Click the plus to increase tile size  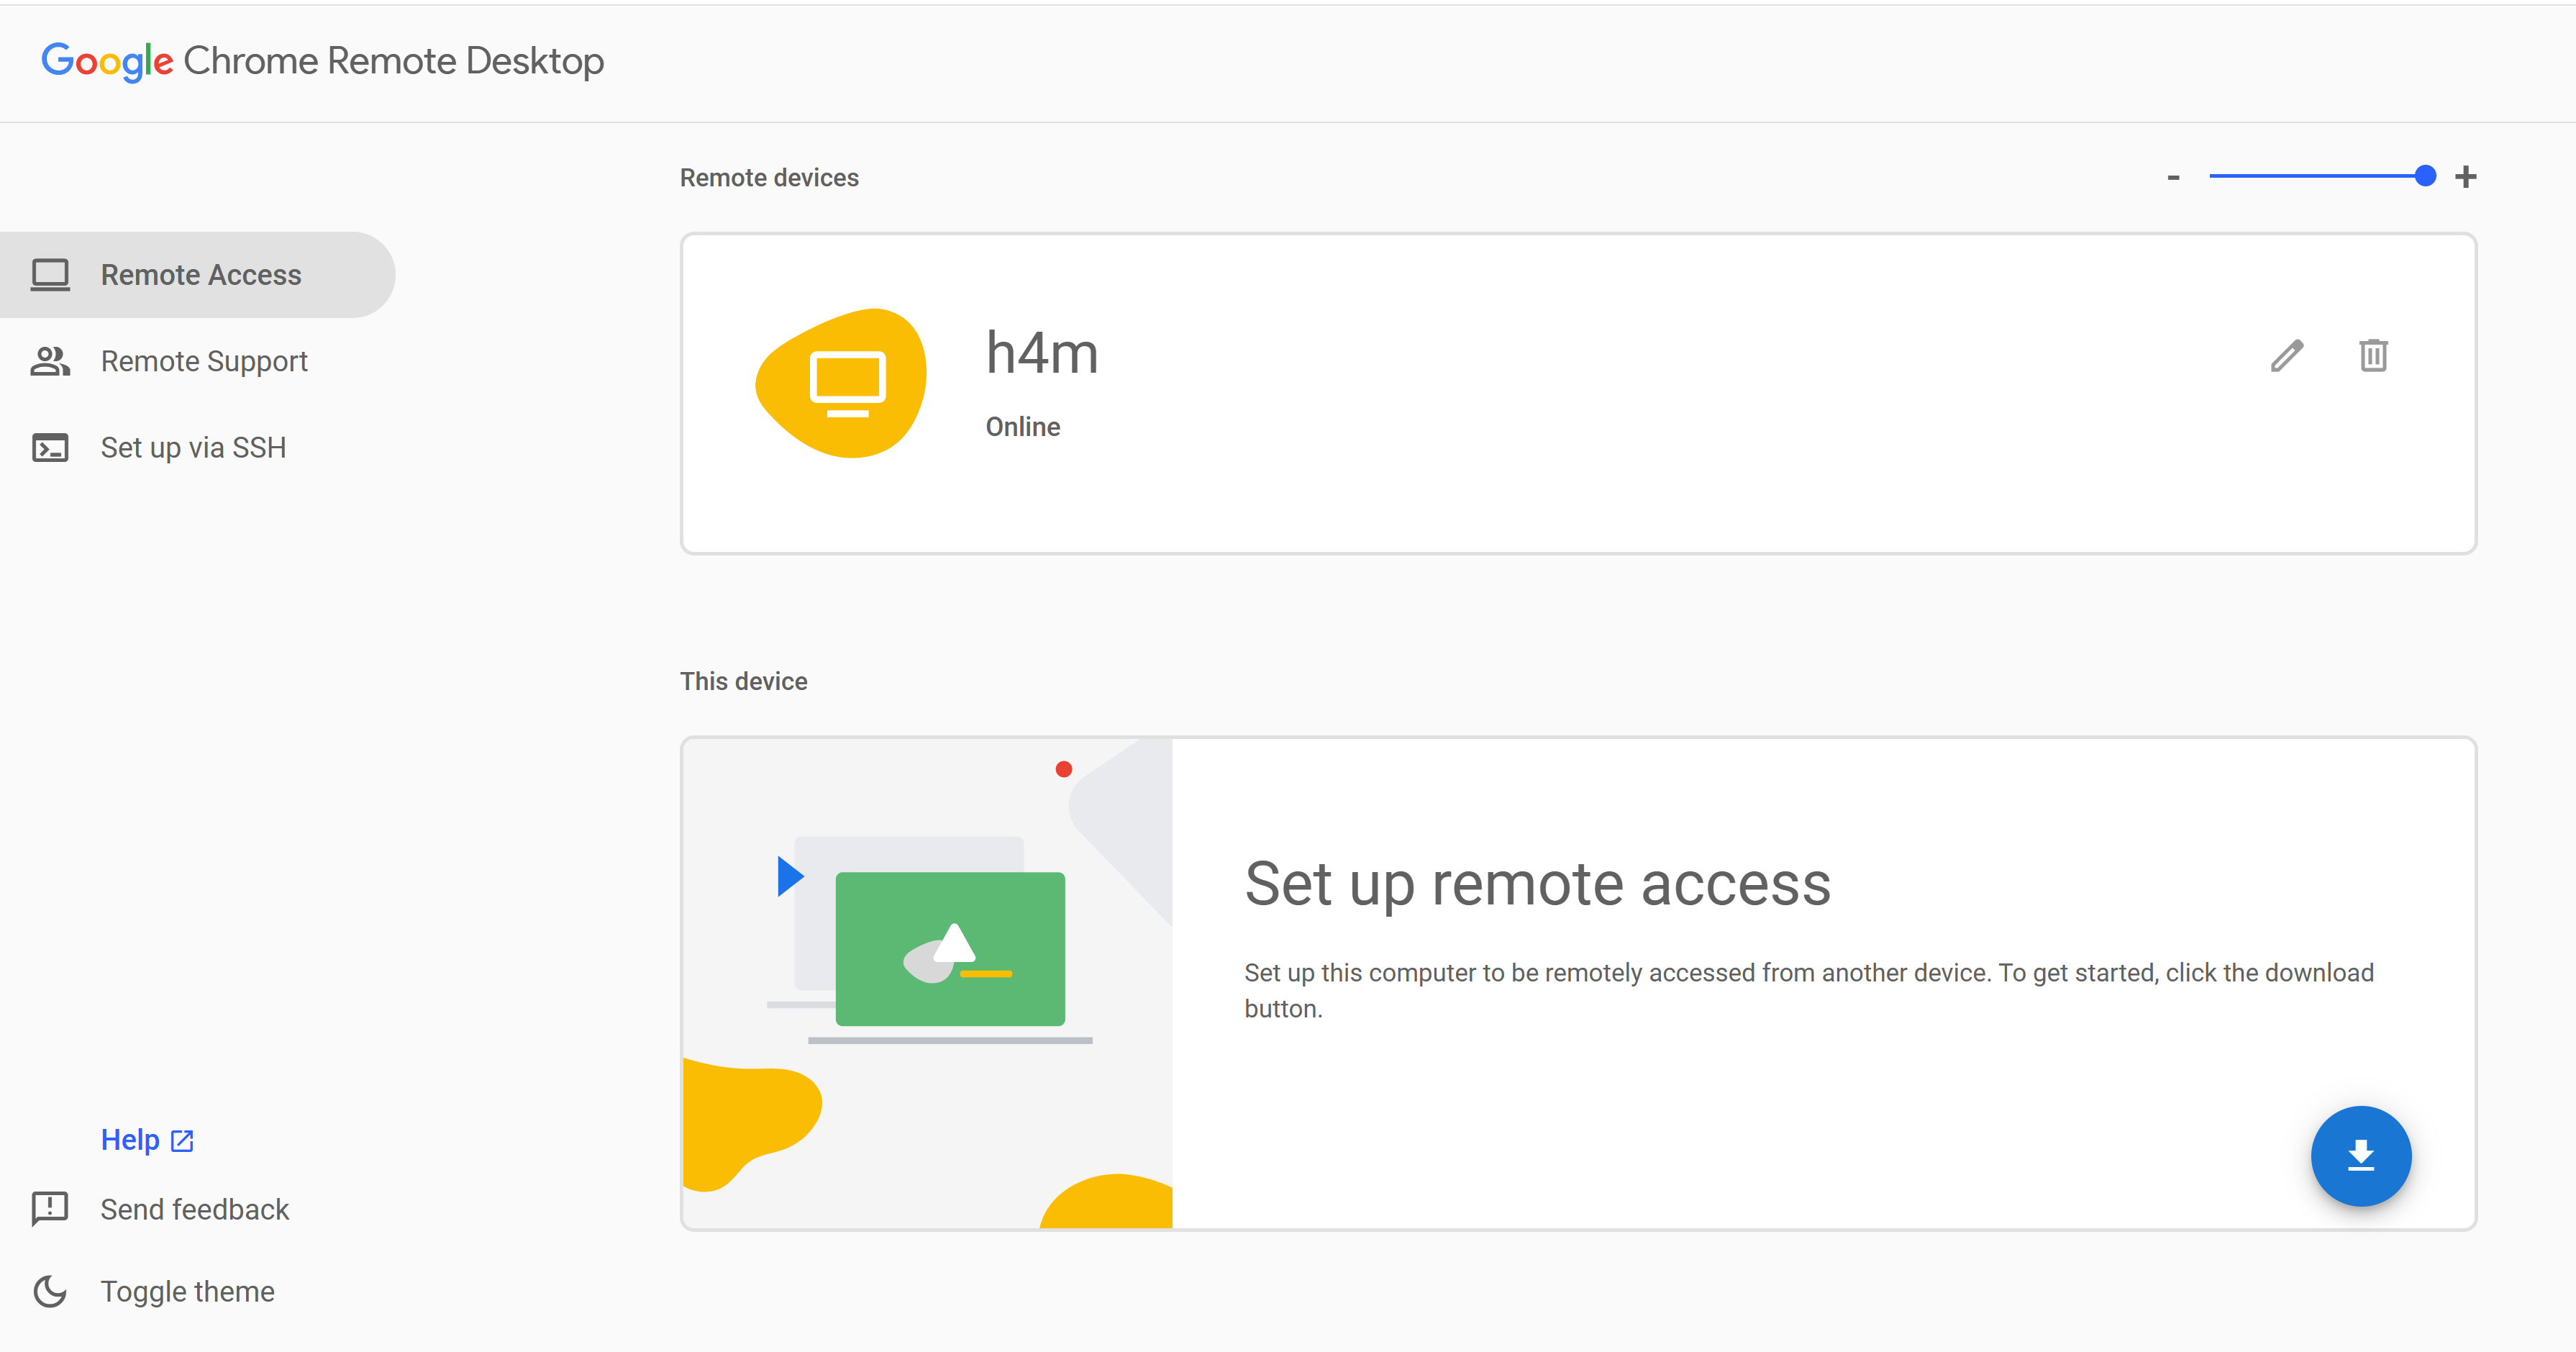point(2466,177)
